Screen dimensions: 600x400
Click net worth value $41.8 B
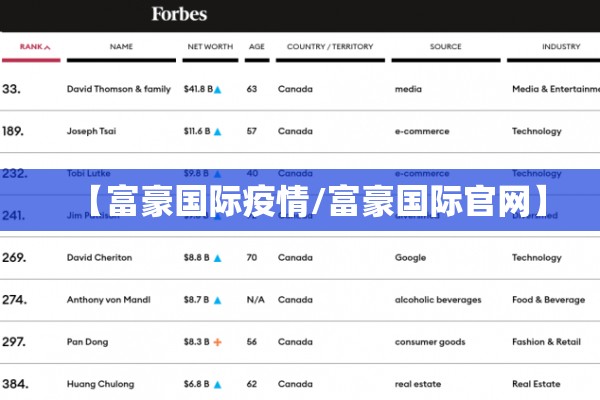pos(198,89)
